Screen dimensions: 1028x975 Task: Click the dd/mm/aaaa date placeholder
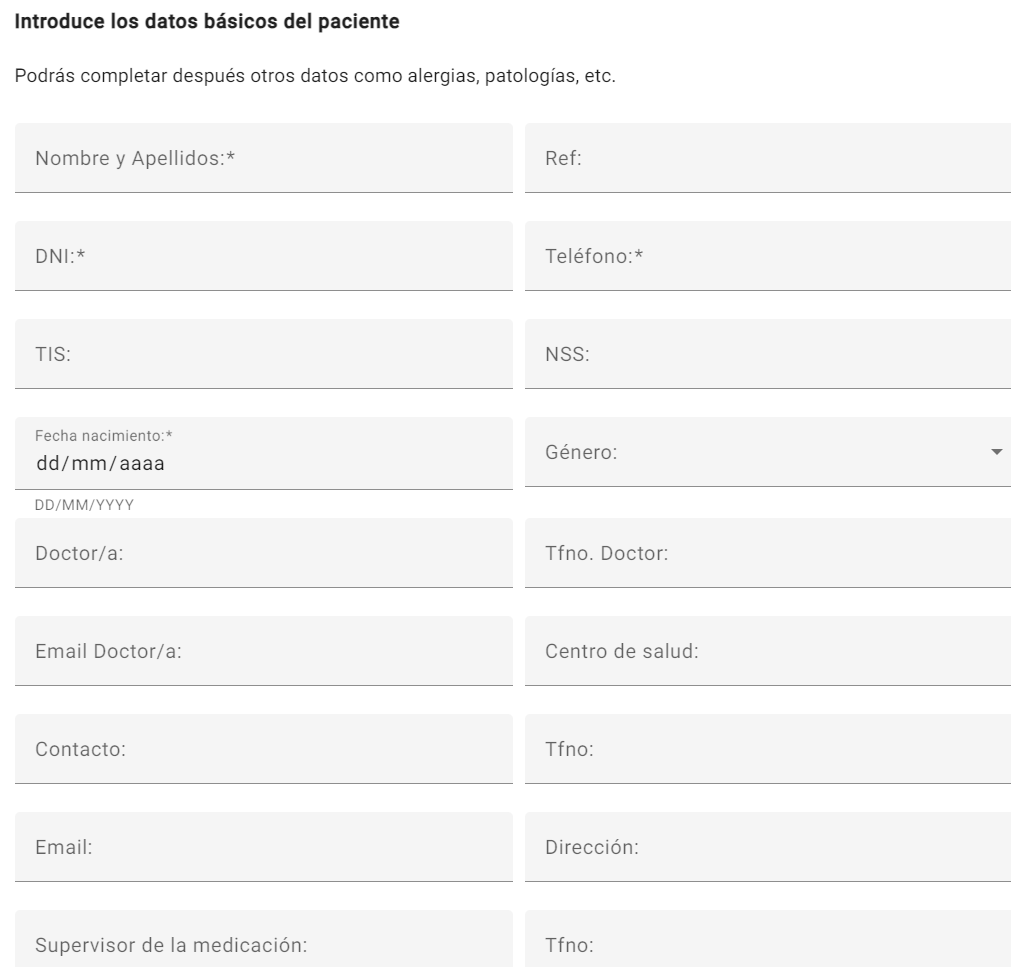[100, 463]
